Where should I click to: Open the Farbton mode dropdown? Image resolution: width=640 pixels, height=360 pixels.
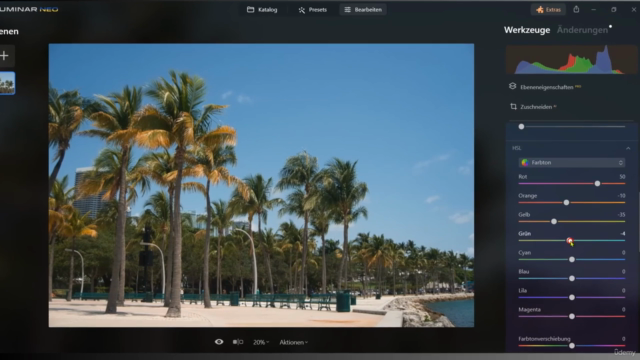[572, 162]
